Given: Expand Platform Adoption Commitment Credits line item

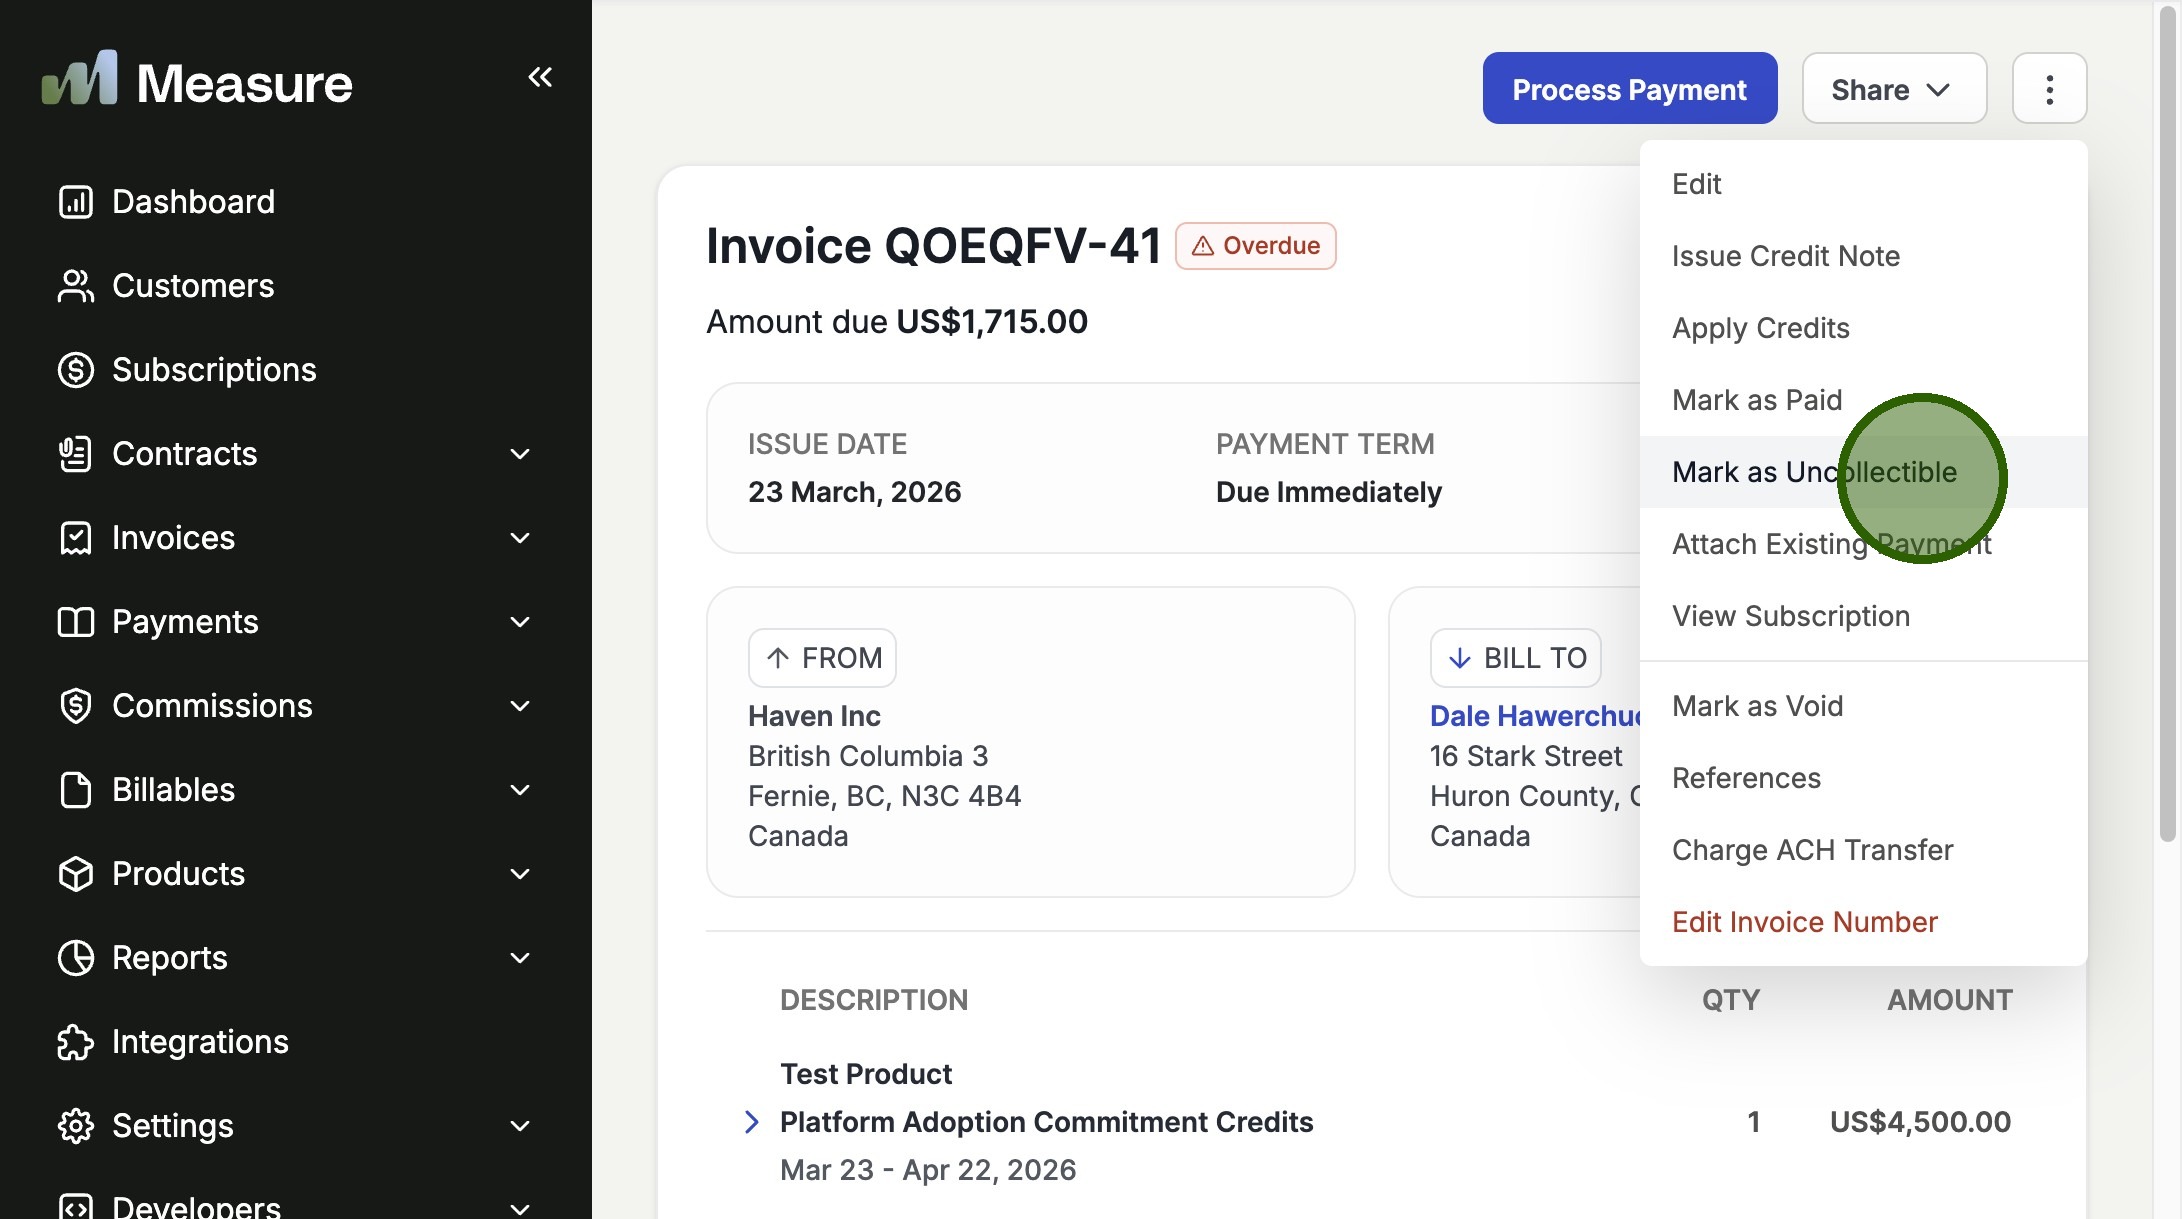Looking at the screenshot, I should [752, 1122].
